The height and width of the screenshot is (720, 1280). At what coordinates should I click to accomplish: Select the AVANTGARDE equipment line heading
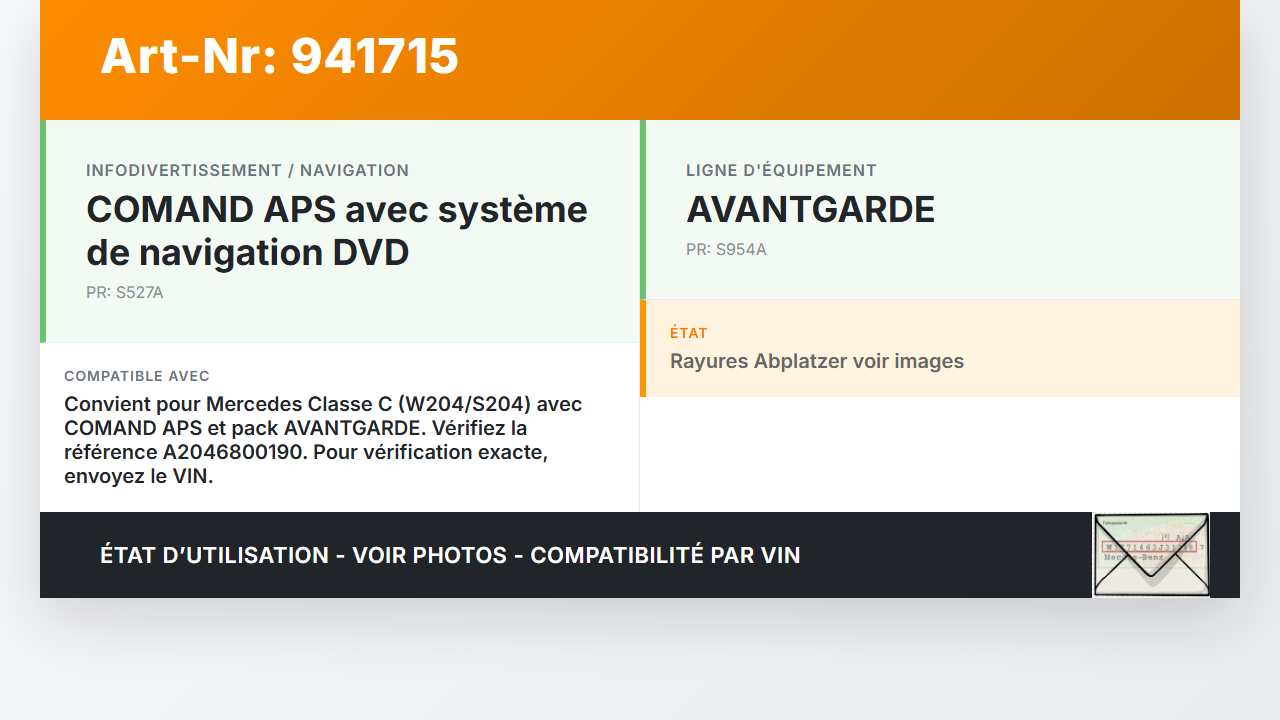click(x=810, y=210)
